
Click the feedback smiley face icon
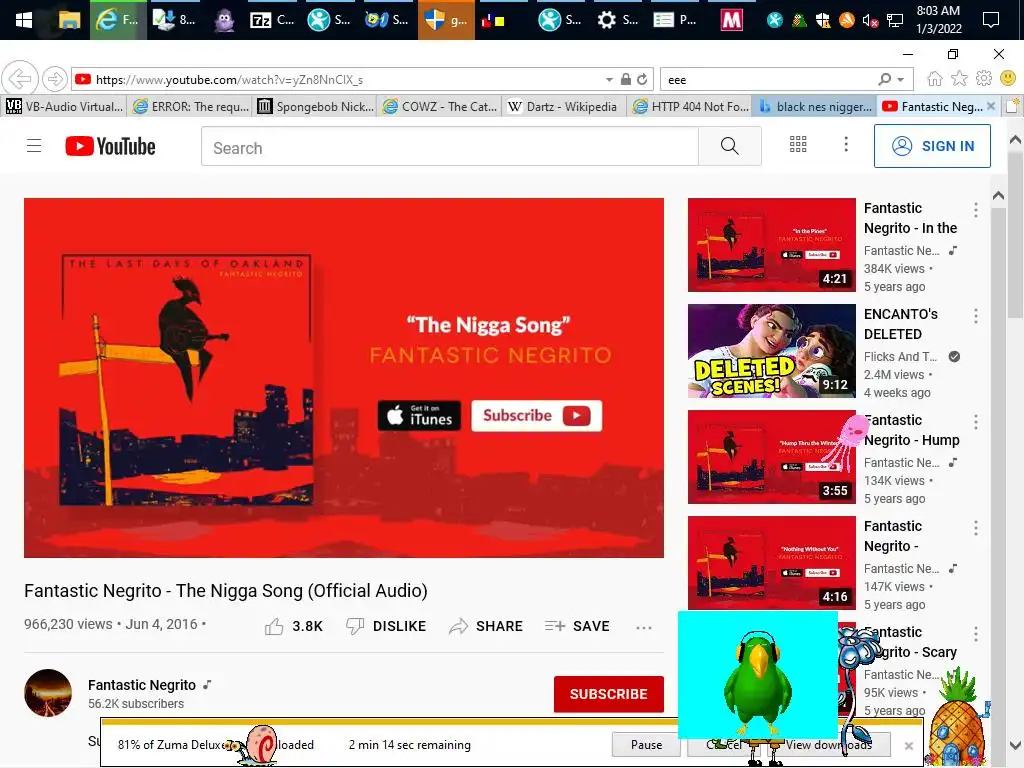pyautogui.click(x=1008, y=78)
